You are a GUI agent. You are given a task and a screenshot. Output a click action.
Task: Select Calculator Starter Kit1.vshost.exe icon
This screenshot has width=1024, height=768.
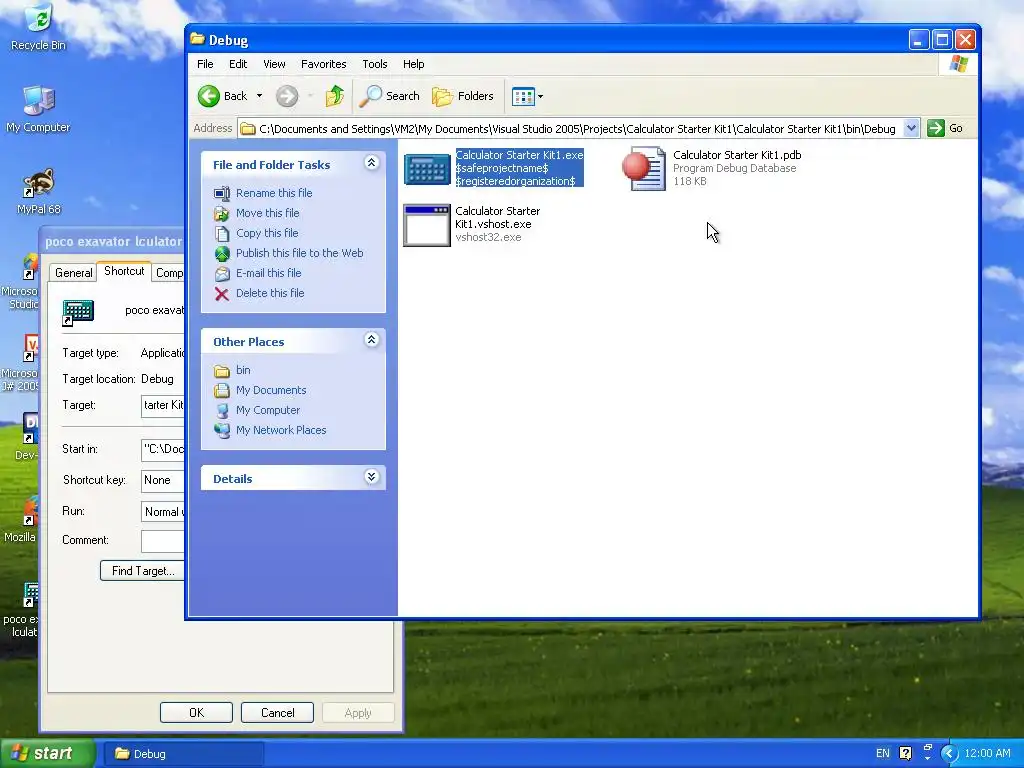tap(426, 225)
